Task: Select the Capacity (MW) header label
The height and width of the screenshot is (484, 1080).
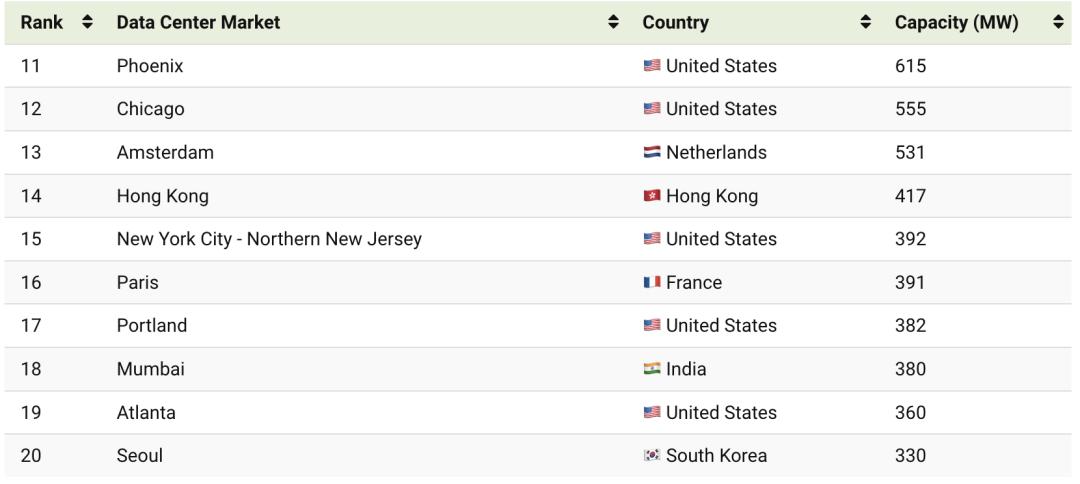Action: (956, 22)
